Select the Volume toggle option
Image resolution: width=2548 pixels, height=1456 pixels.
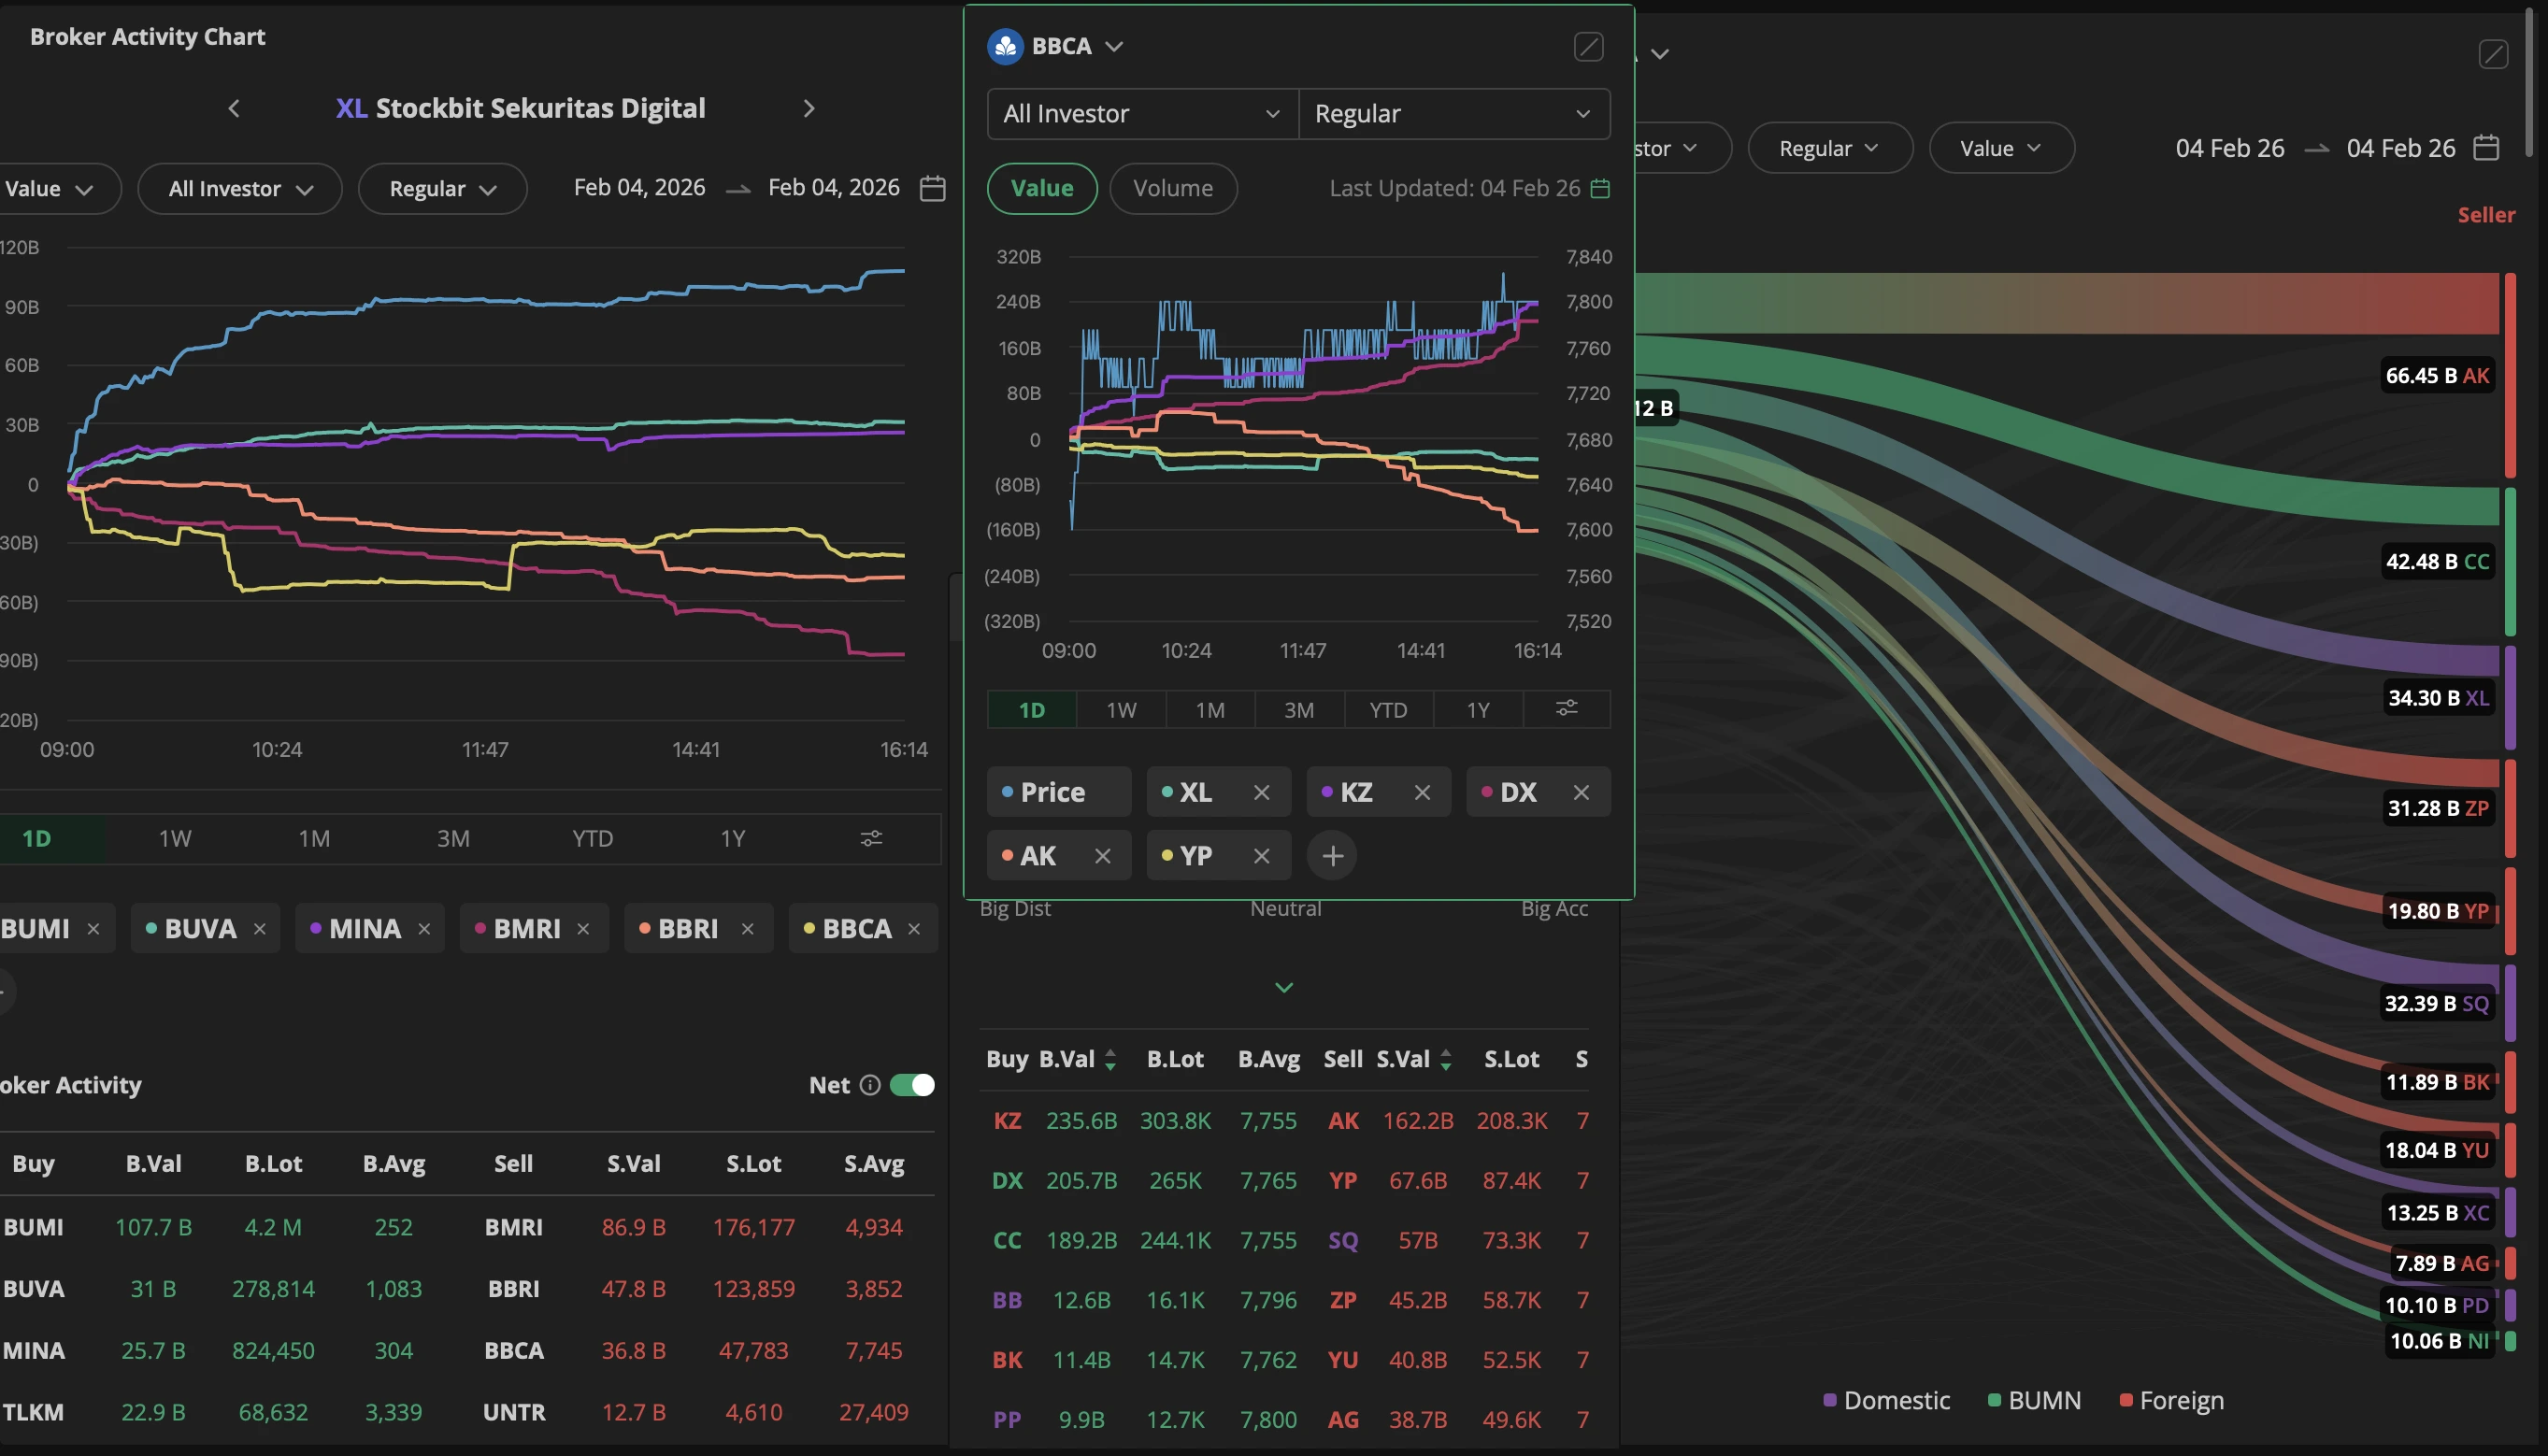[1172, 188]
